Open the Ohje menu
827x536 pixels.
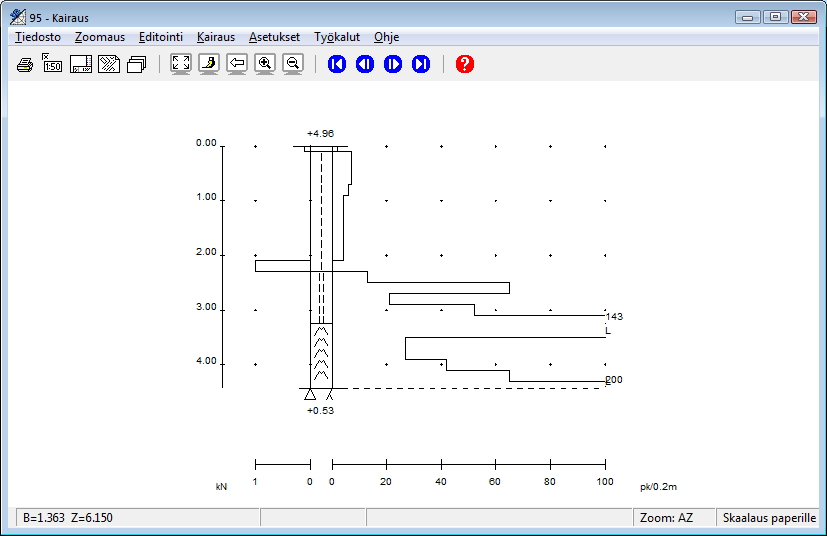[387, 37]
